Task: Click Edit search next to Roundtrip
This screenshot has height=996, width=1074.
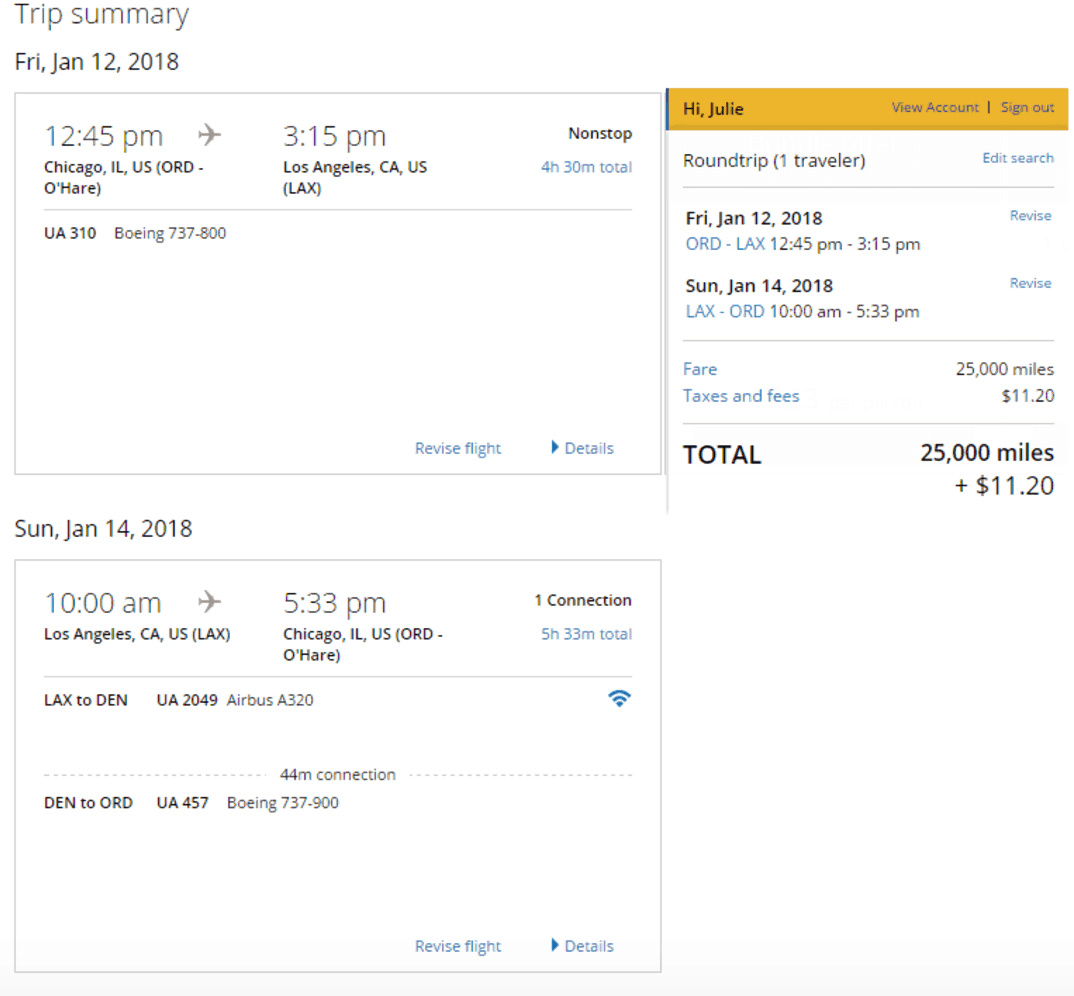Action: pyautogui.click(x=1017, y=158)
